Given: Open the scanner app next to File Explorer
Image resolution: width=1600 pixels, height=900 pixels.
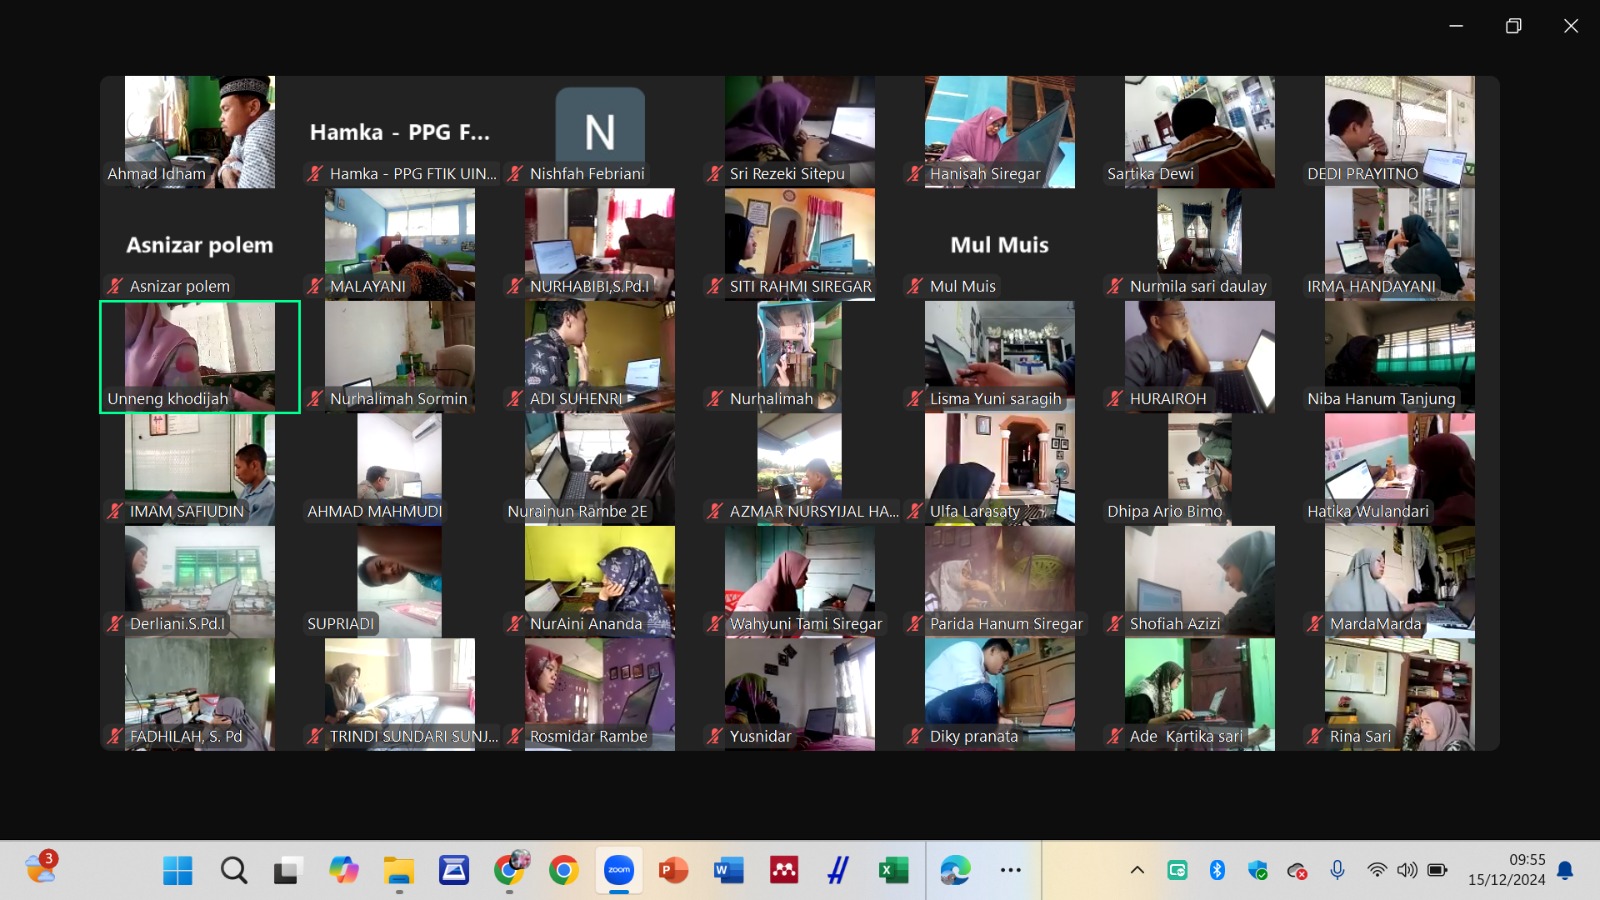Looking at the screenshot, I should (454, 870).
